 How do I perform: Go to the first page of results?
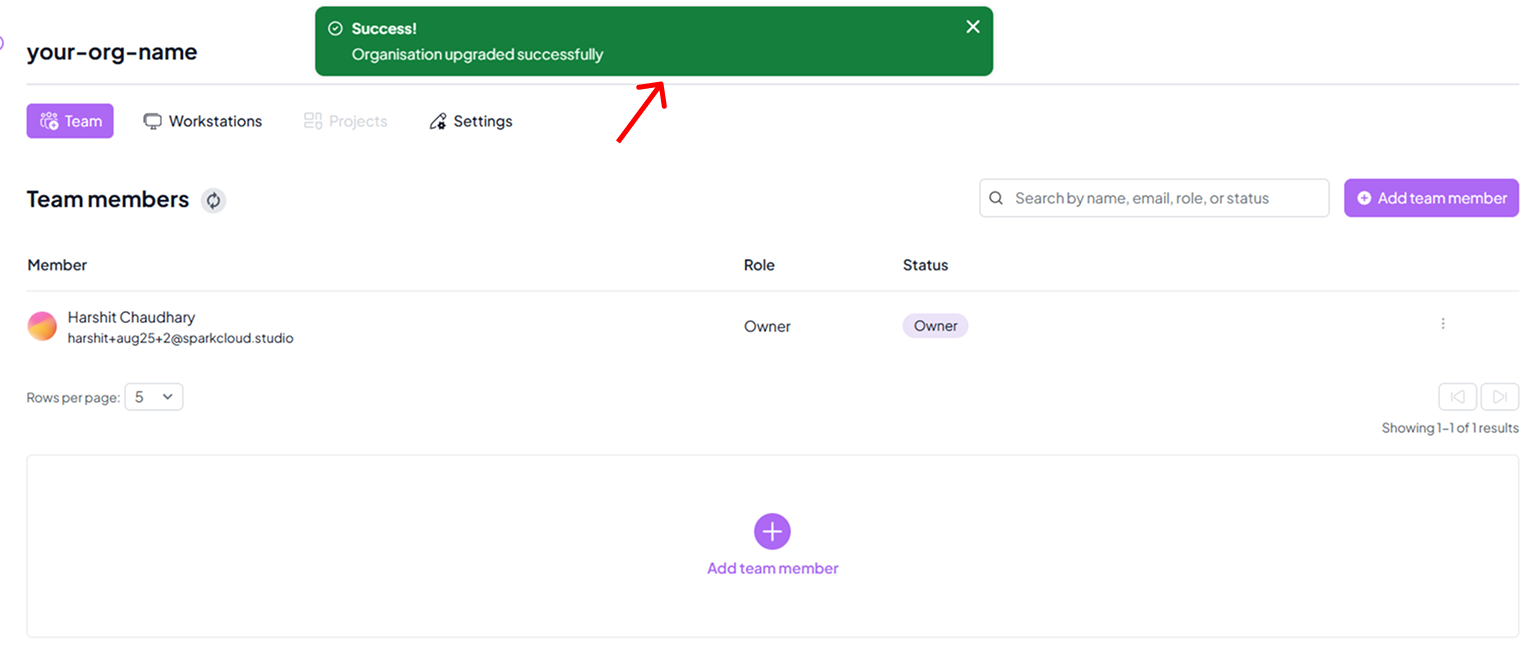pos(1457,396)
